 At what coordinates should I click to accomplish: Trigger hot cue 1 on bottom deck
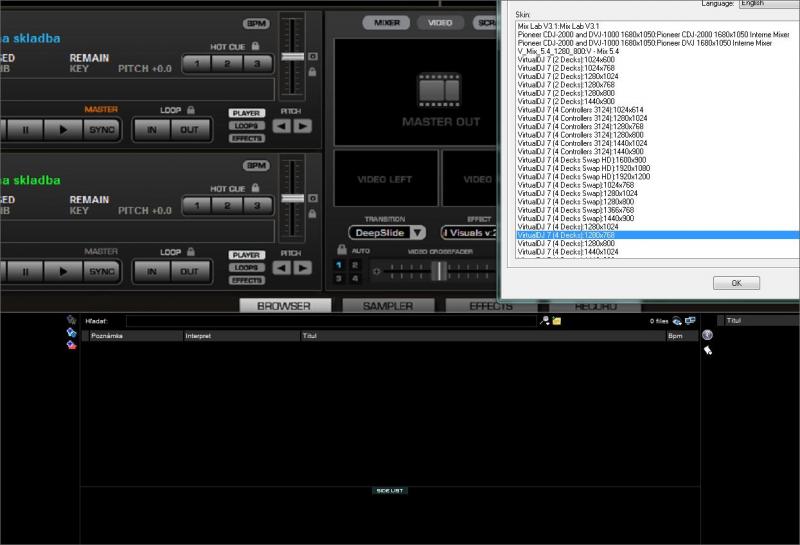click(197, 206)
